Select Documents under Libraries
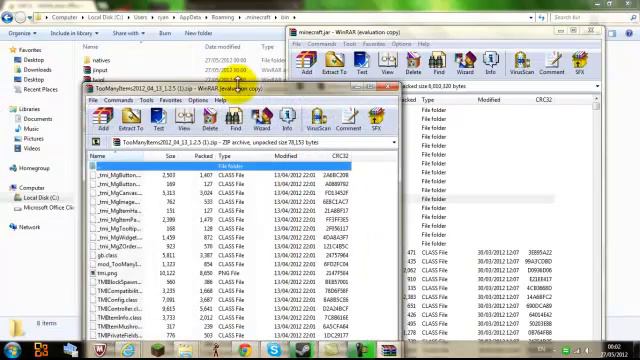Image resolution: width=640 pixels, height=360 pixels. click(38, 119)
